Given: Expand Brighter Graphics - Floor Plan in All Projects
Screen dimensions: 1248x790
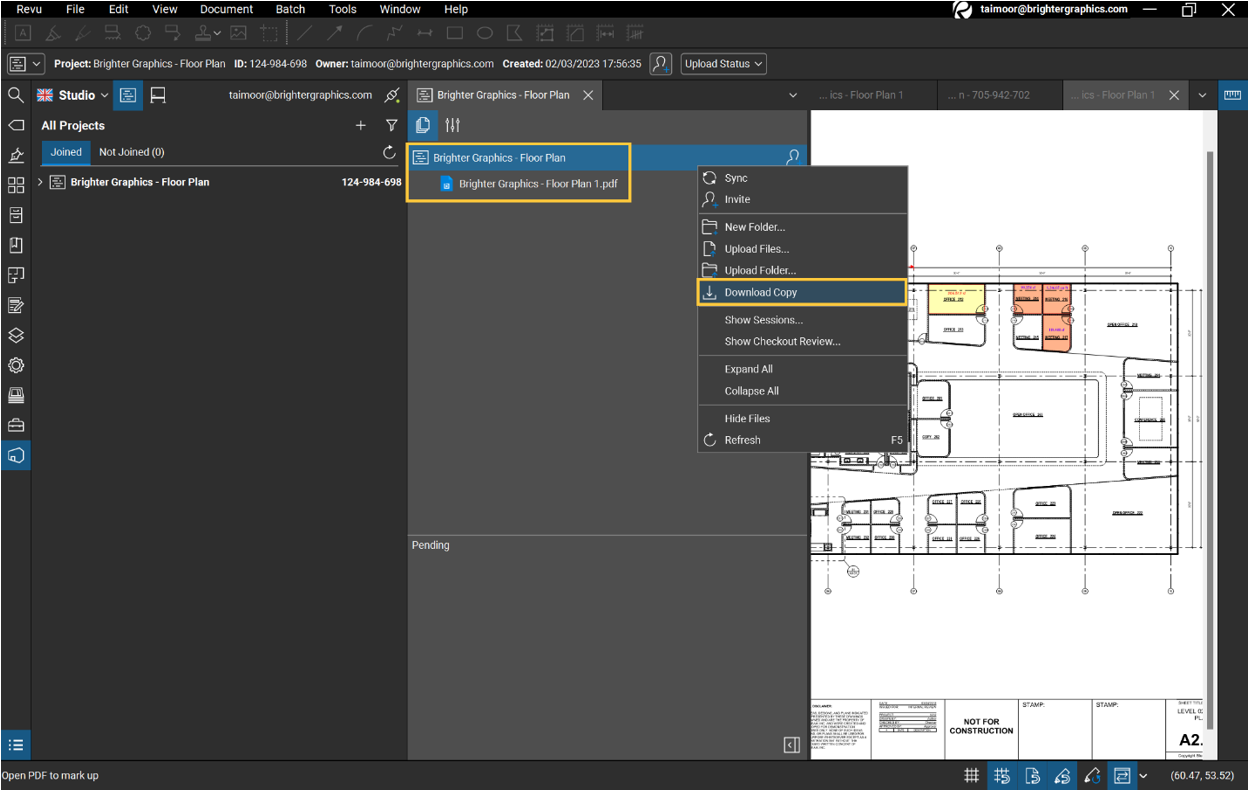Looking at the screenshot, I should (x=40, y=182).
